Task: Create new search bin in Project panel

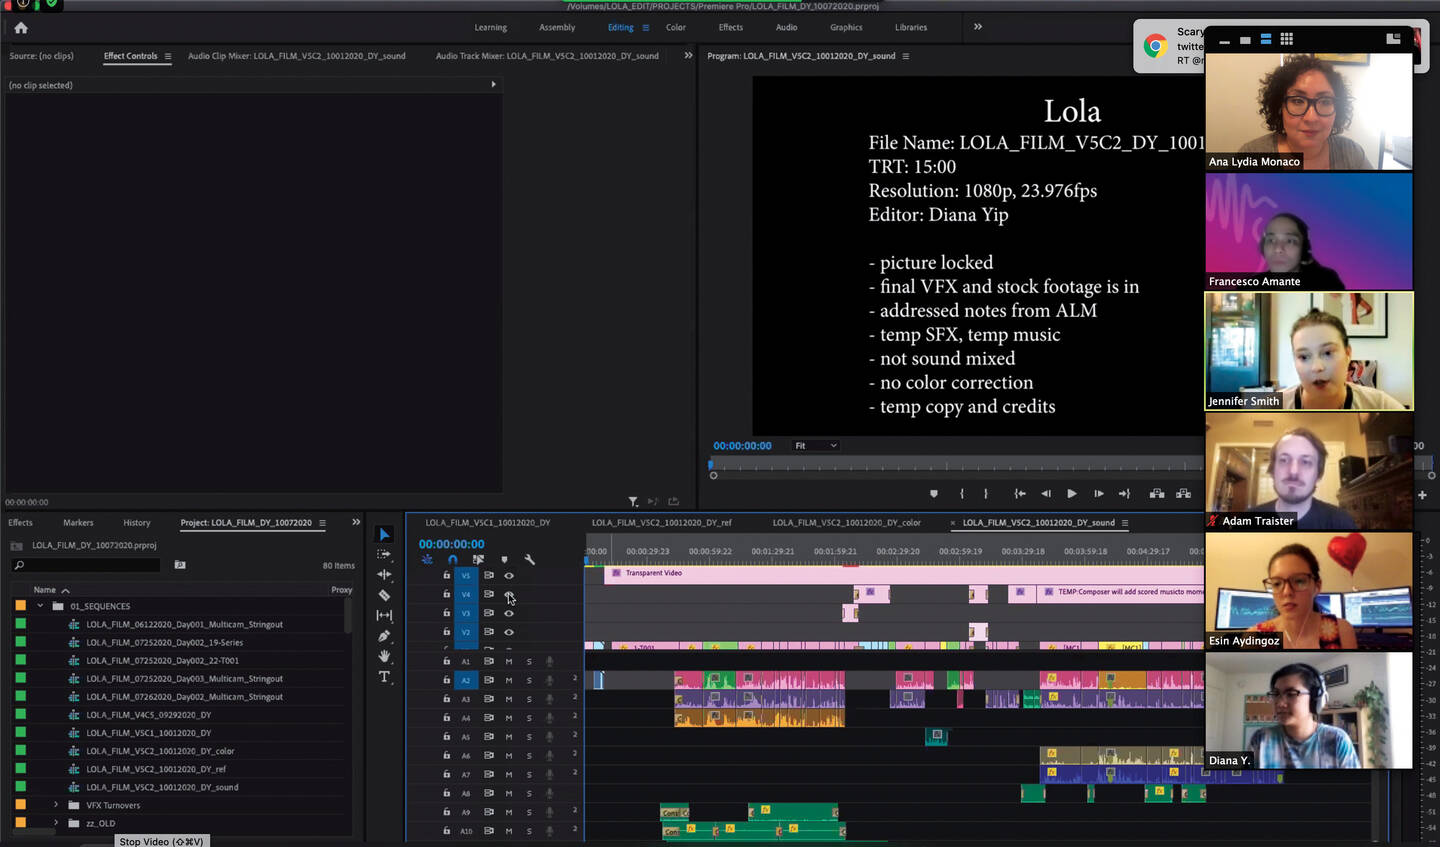Action: [180, 565]
